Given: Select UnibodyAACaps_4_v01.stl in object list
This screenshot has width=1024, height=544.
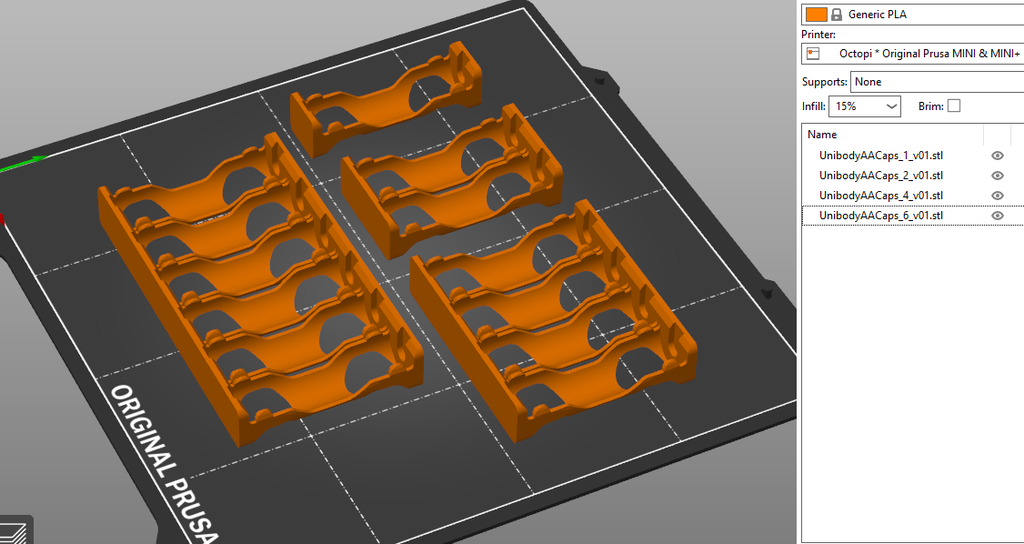Looking at the screenshot, I should (x=881, y=195).
